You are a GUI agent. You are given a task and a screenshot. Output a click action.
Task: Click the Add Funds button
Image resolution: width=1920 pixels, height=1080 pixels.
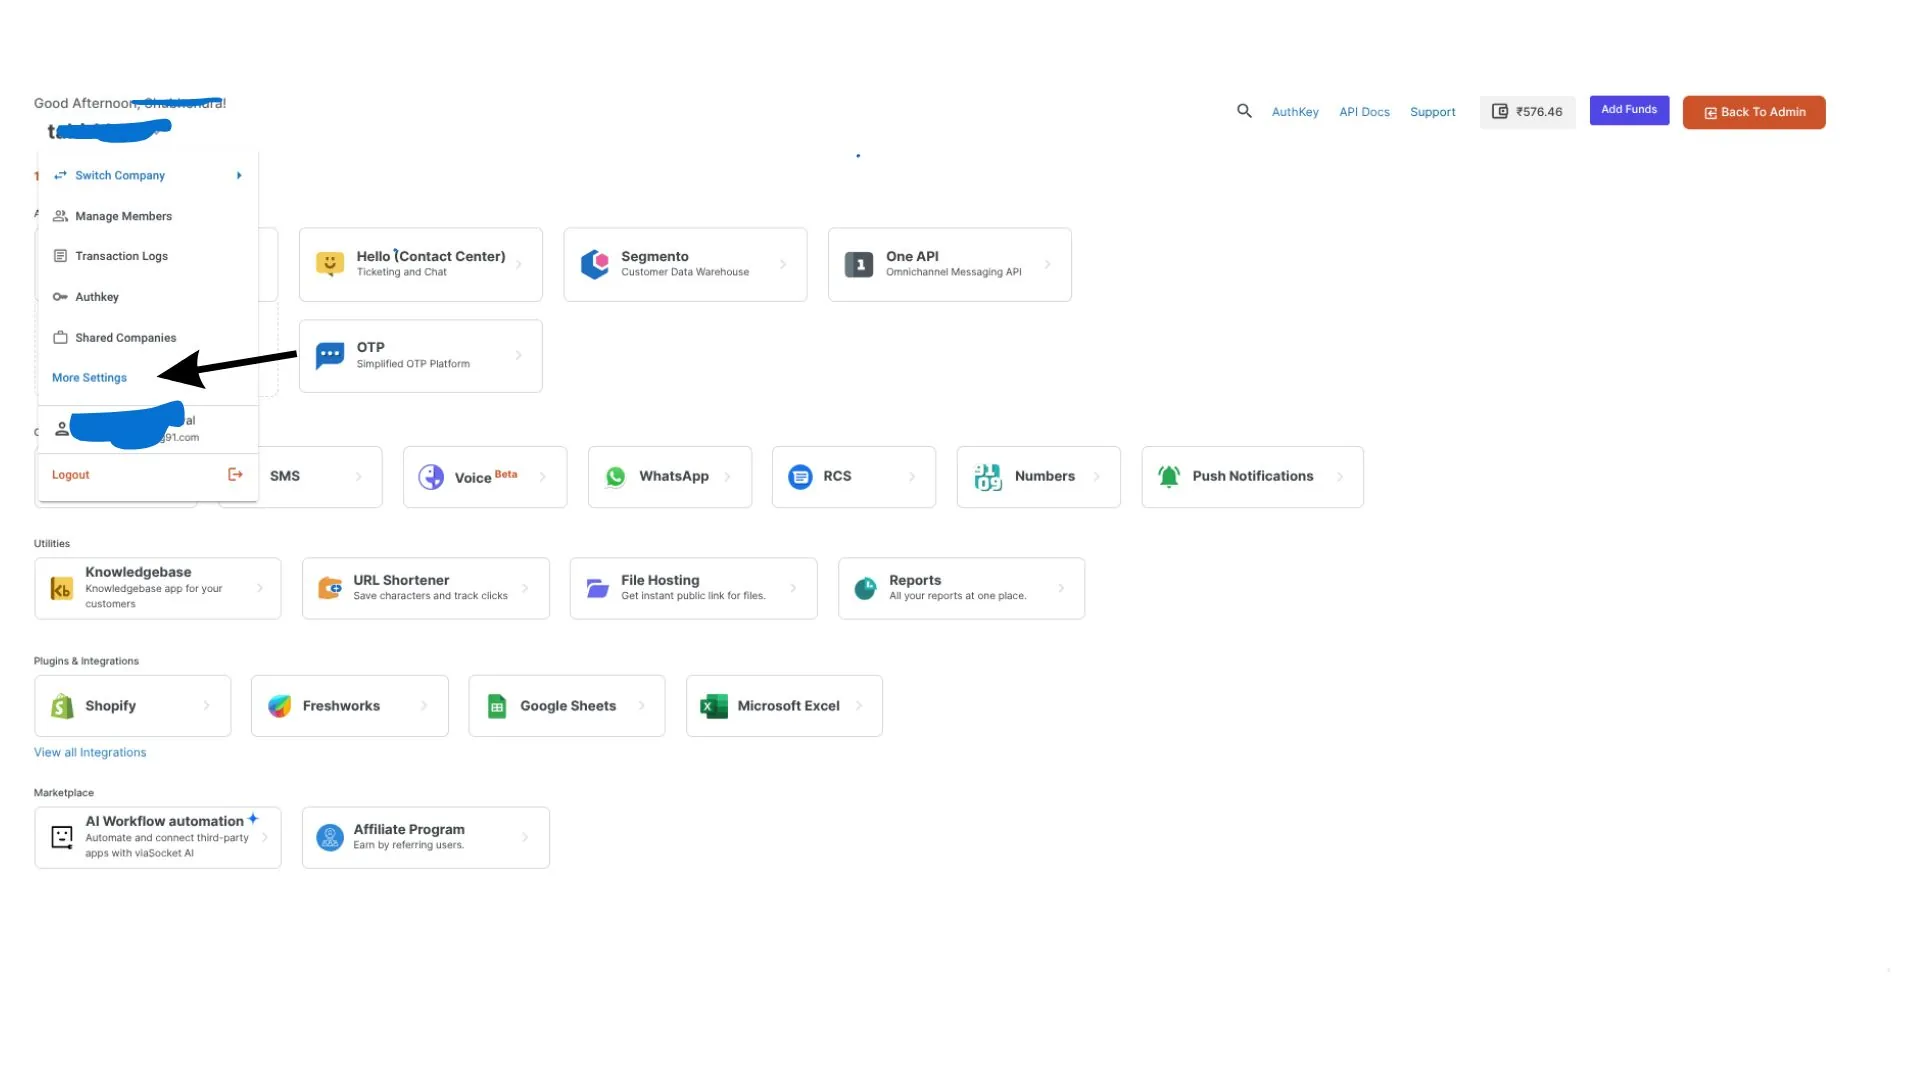point(1629,110)
